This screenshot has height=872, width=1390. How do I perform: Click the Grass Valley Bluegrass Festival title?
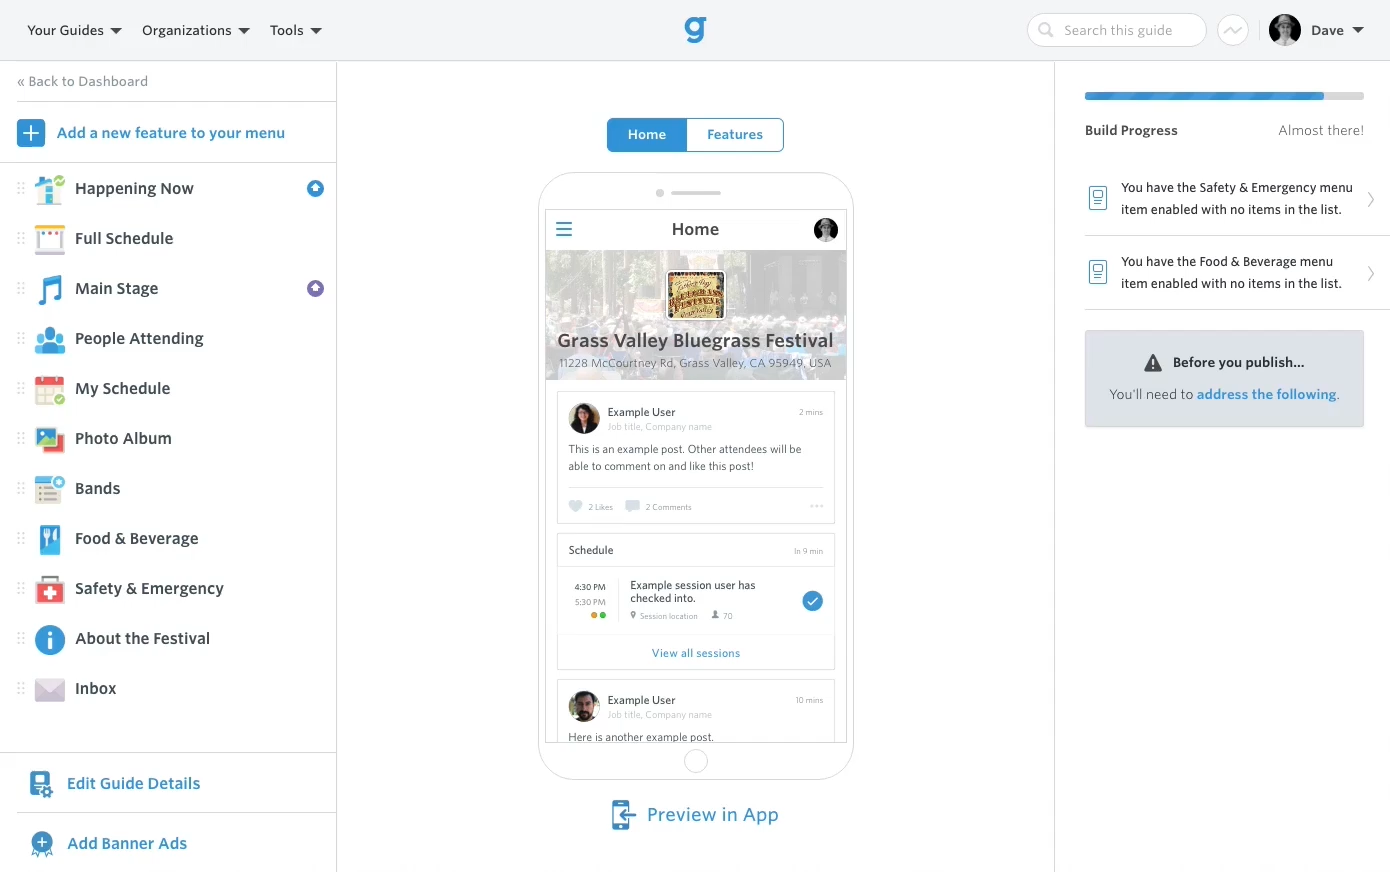pyautogui.click(x=695, y=341)
